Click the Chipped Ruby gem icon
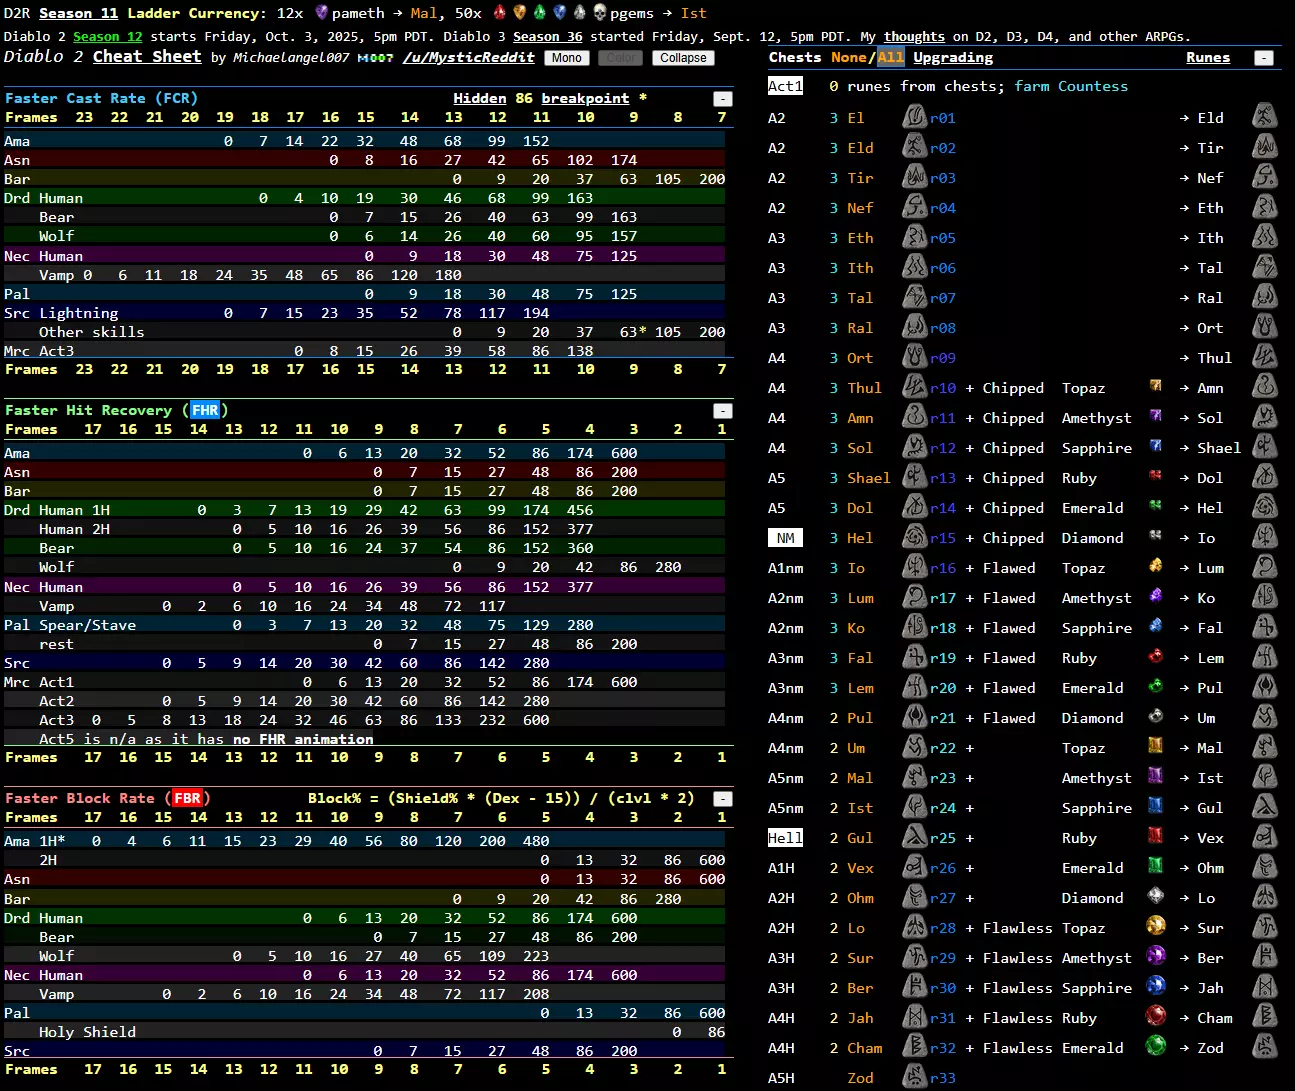 [1156, 475]
